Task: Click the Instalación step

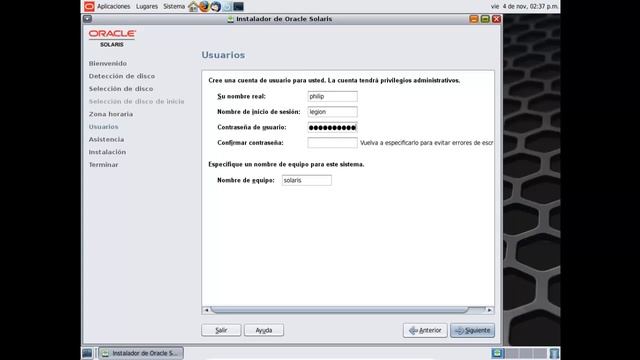Action: [x=107, y=152]
